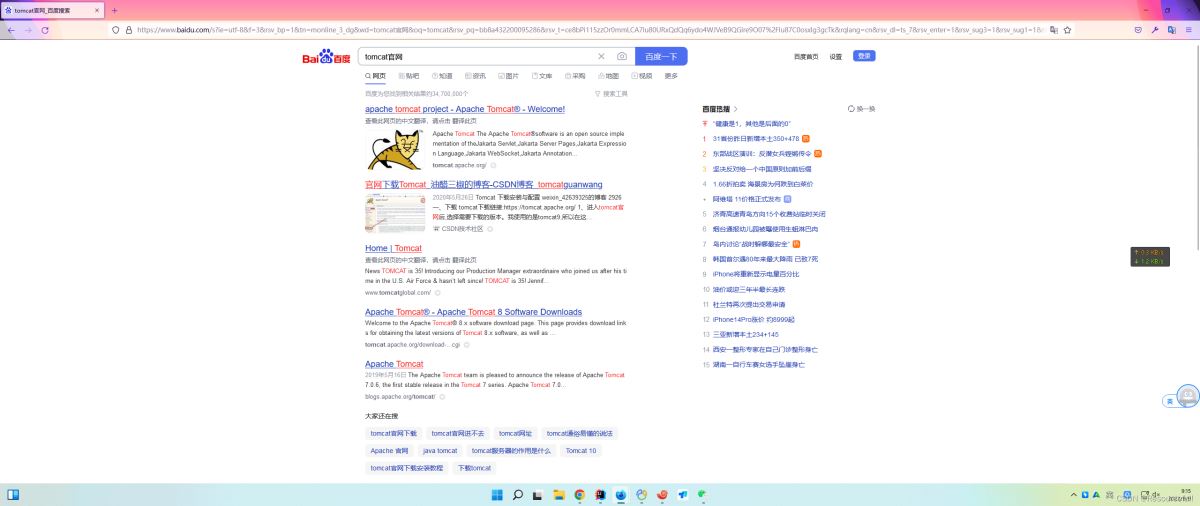This screenshot has height=506, width=1200.
Task: Open hot item 31省份昨日新增本土350+478
Action: click(x=756, y=138)
